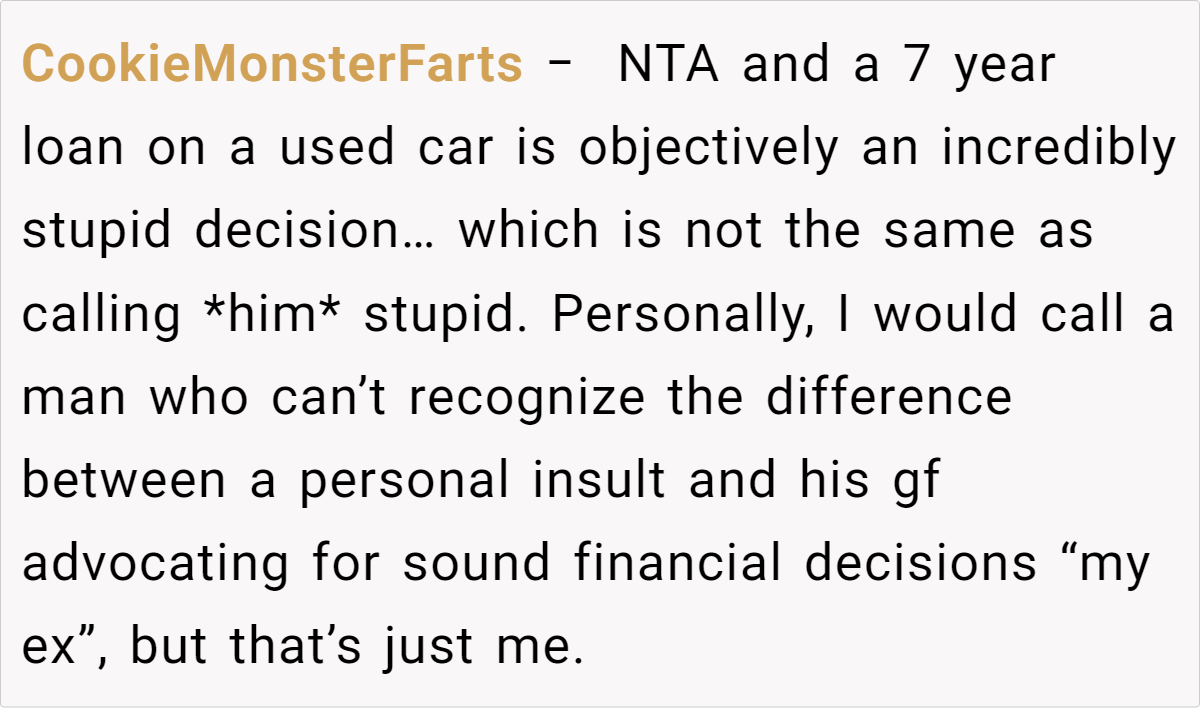Screen dimensions: 1200x708
Task: Click the word 'sound' in last lines
Action: (x=476, y=564)
